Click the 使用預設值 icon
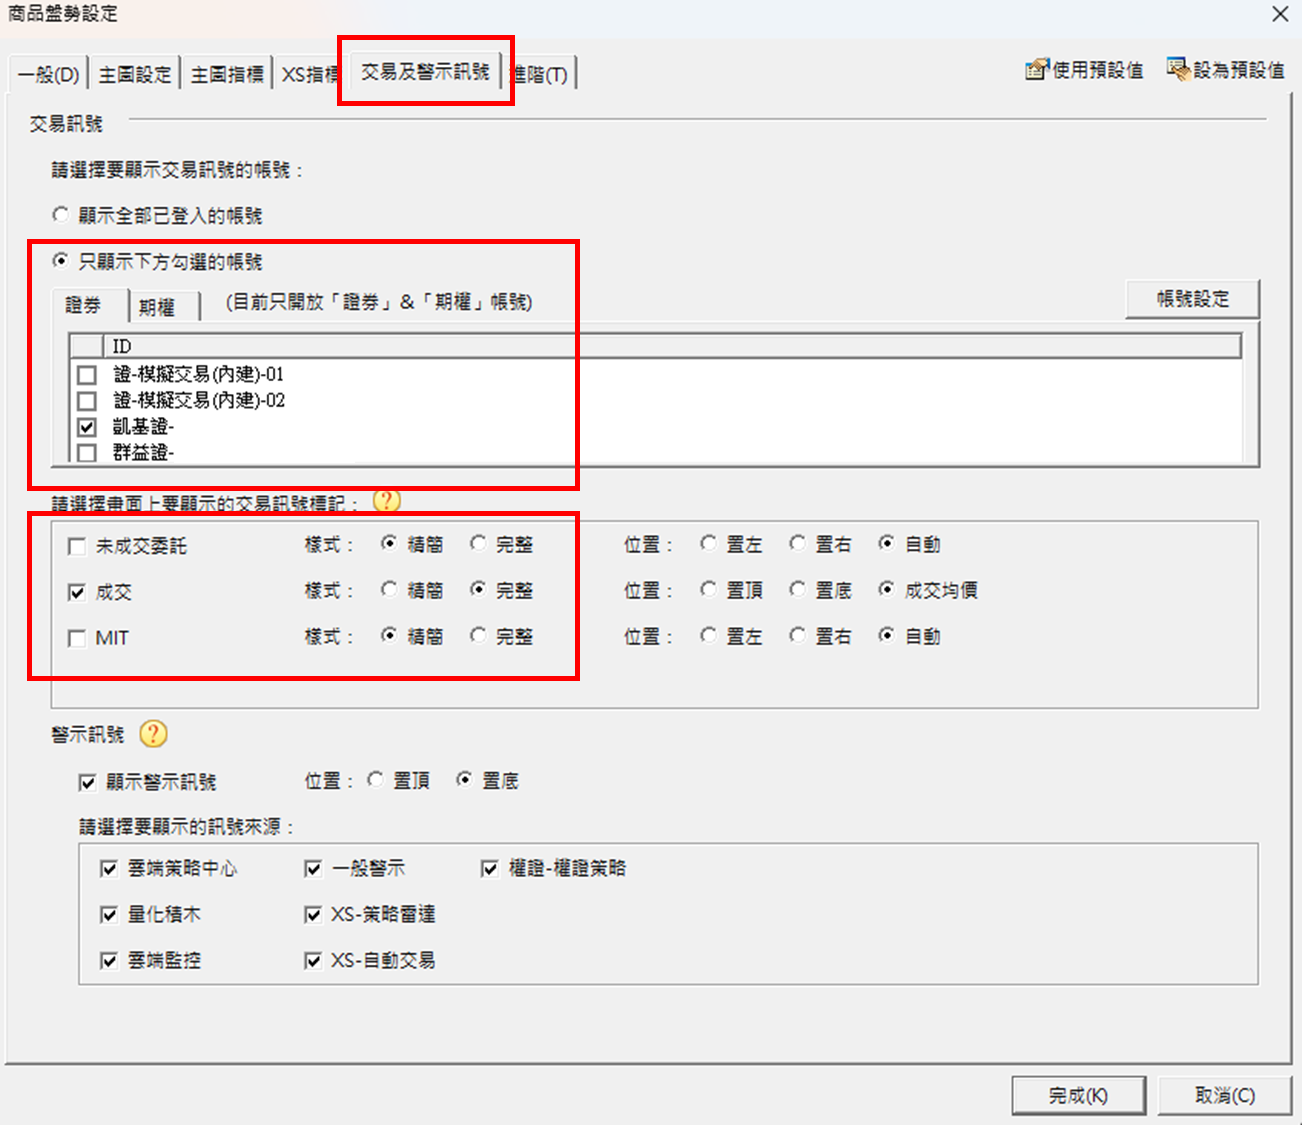This screenshot has width=1302, height=1125. [x=1037, y=69]
